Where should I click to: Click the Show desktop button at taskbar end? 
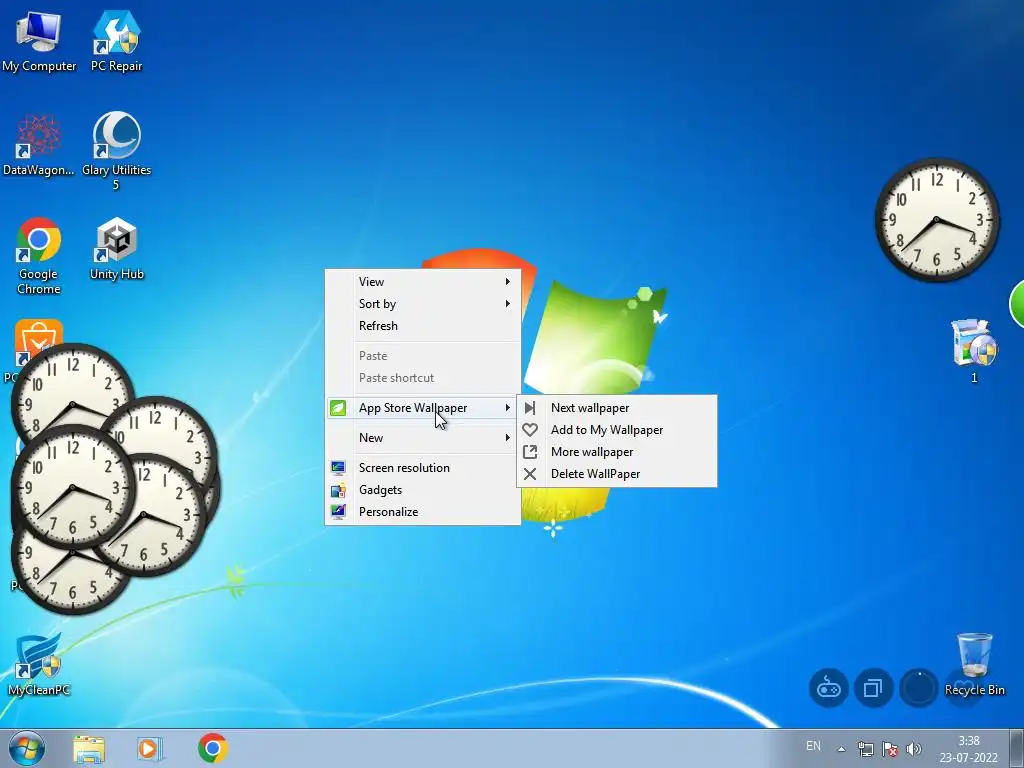1017,749
